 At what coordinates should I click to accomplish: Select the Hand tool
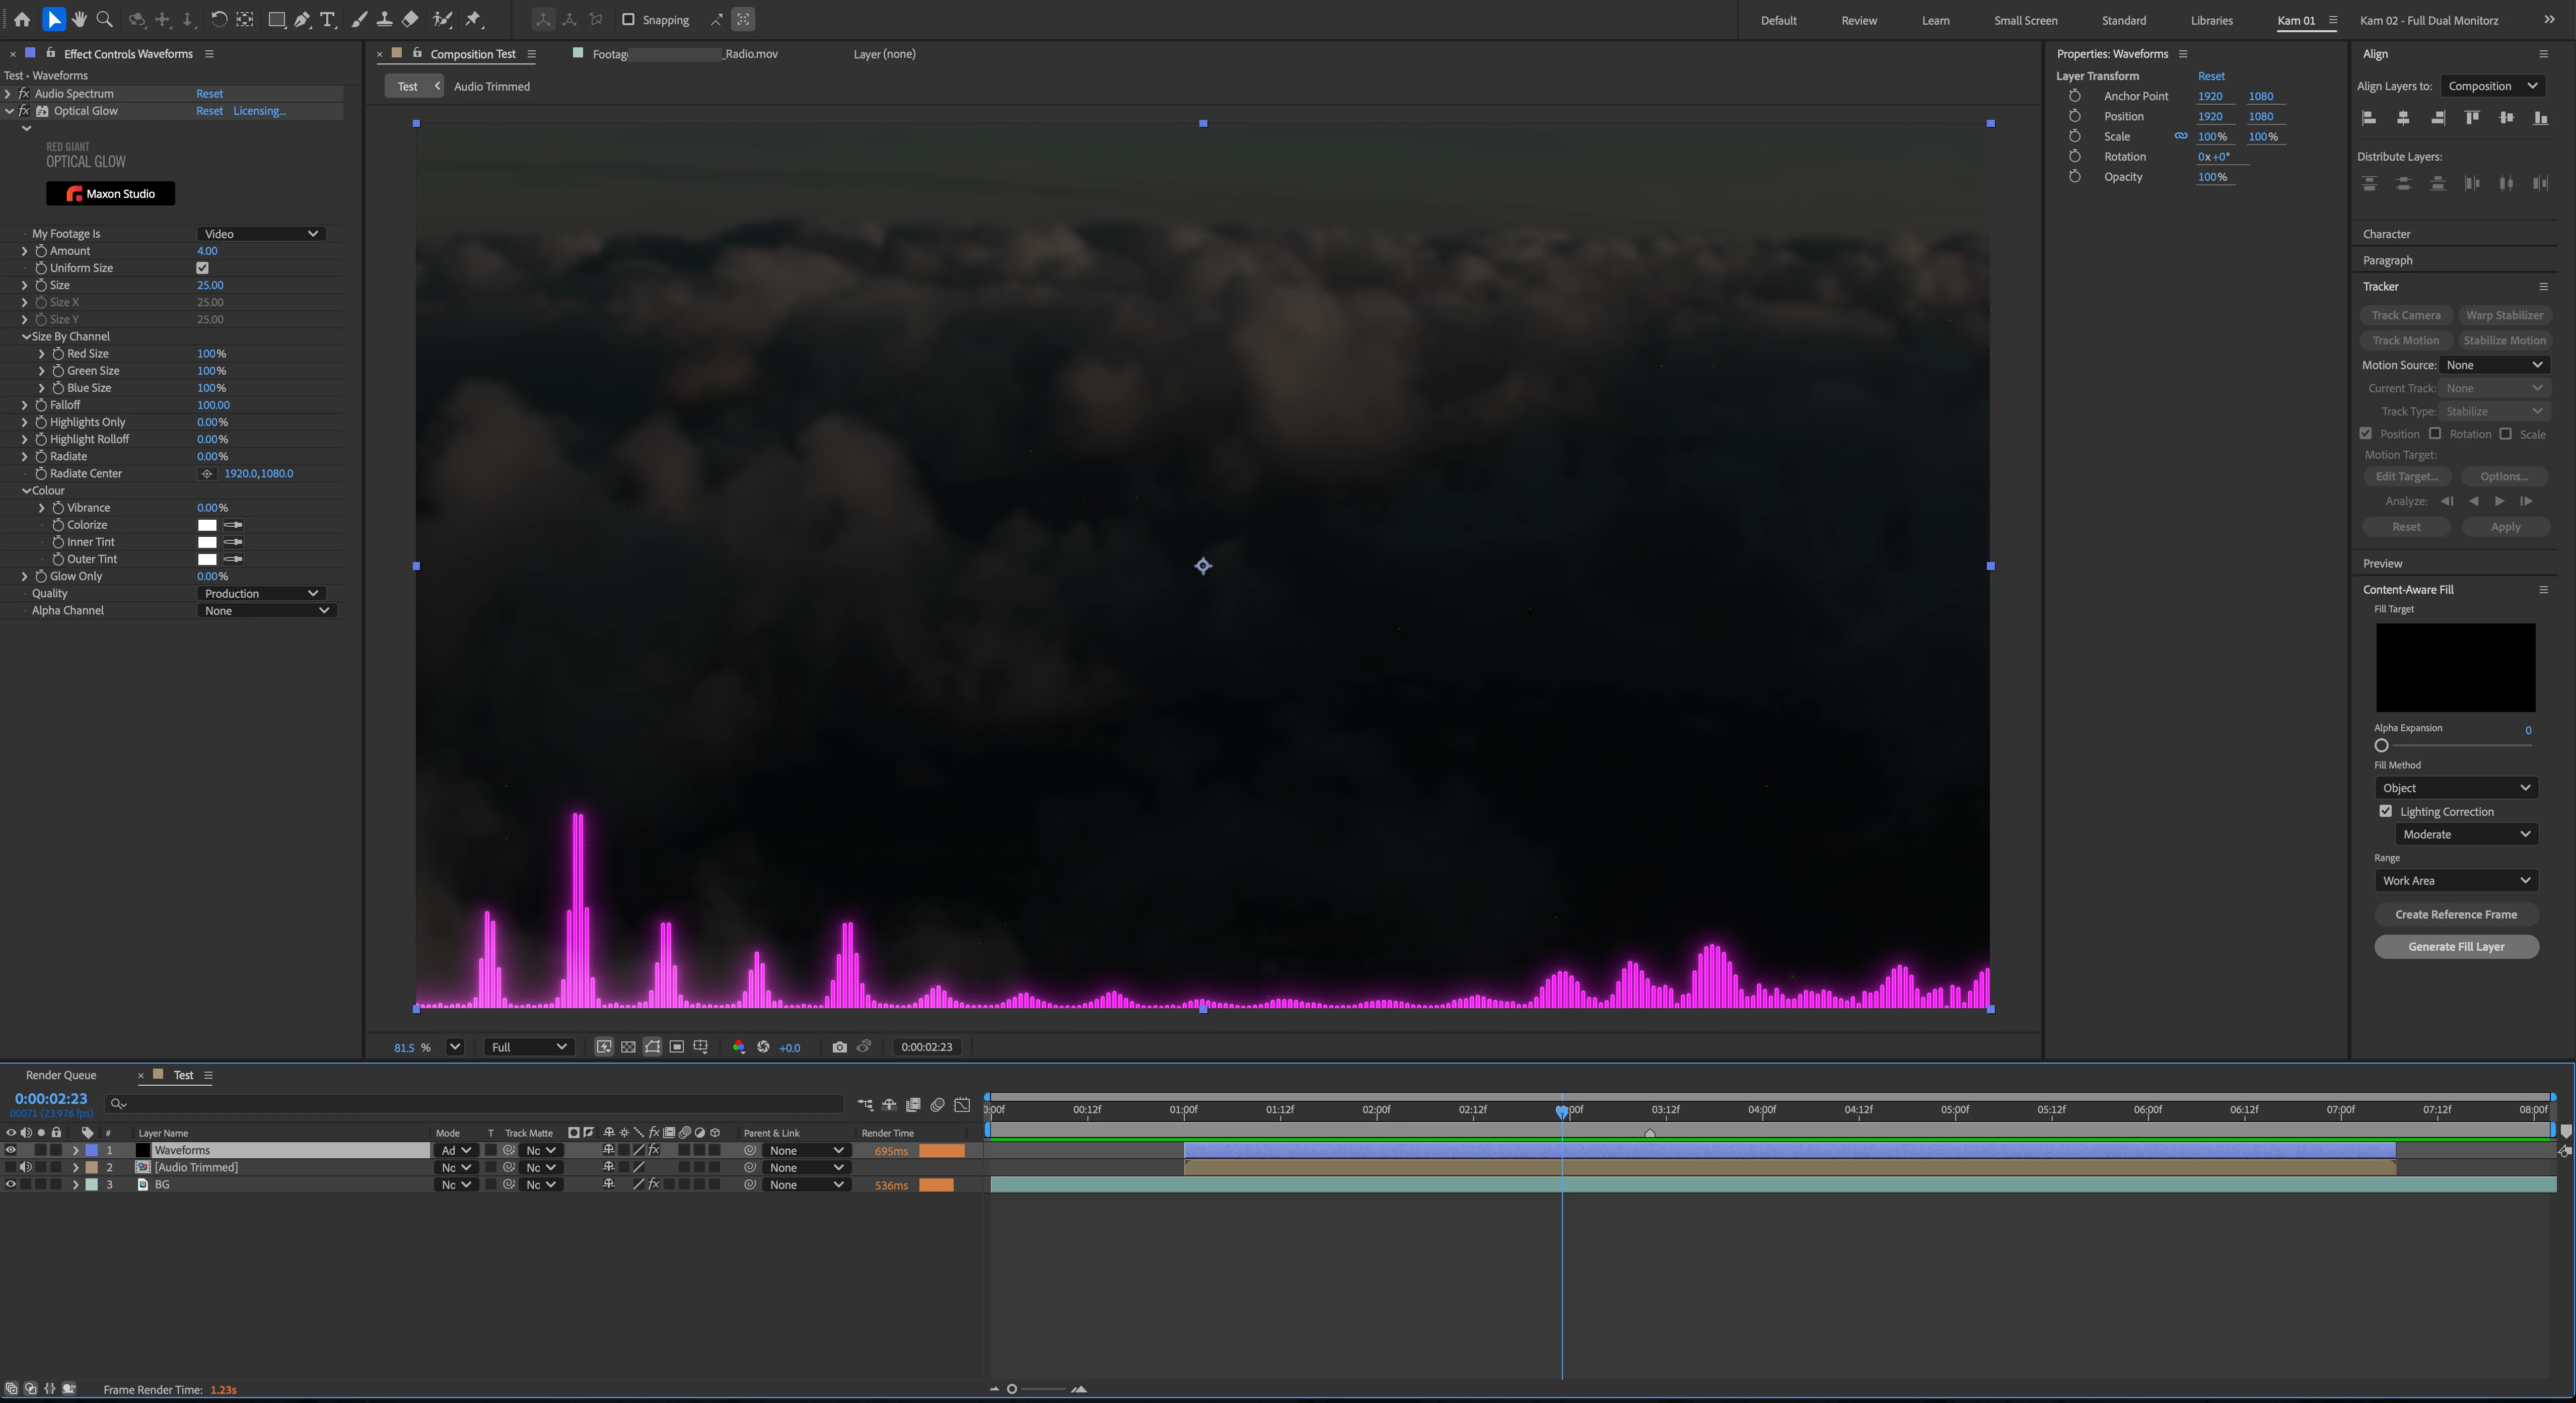click(x=79, y=19)
